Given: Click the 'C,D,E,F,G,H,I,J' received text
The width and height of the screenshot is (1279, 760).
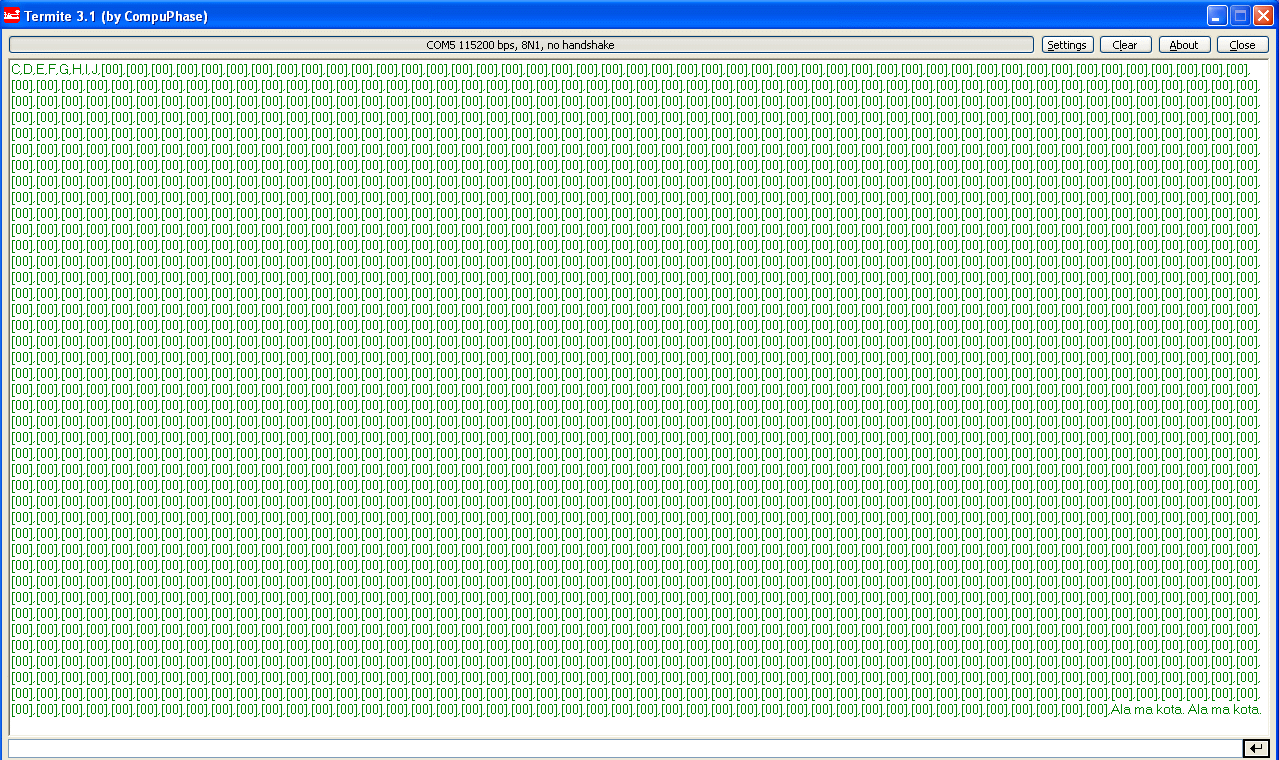Looking at the screenshot, I should (x=55, y=69).
